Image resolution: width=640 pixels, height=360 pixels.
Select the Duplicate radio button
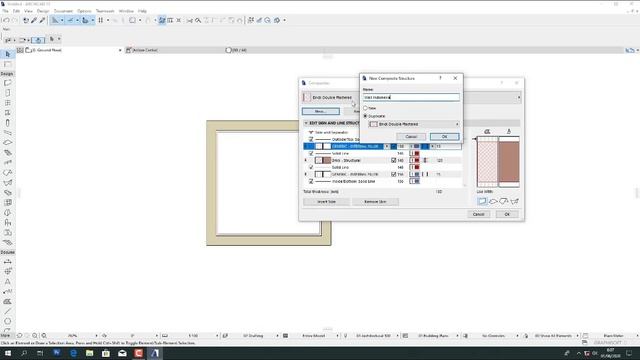click(365, 116)
